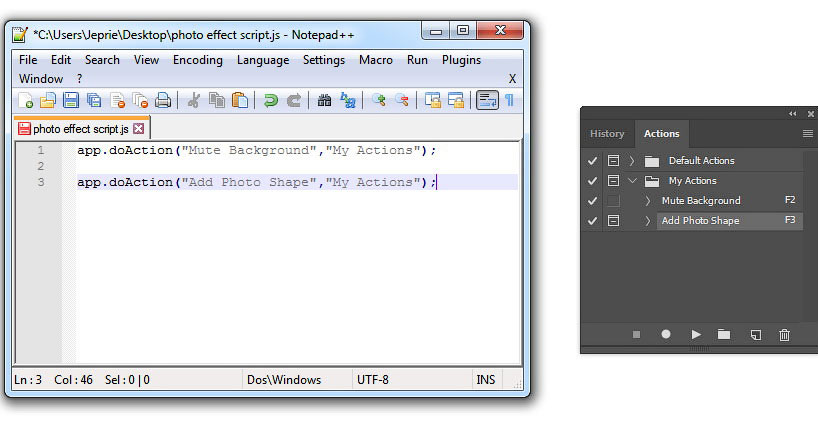The image size is (818, 430).
Task: Click the Save All toolbar icon
Action: (94, 100)
